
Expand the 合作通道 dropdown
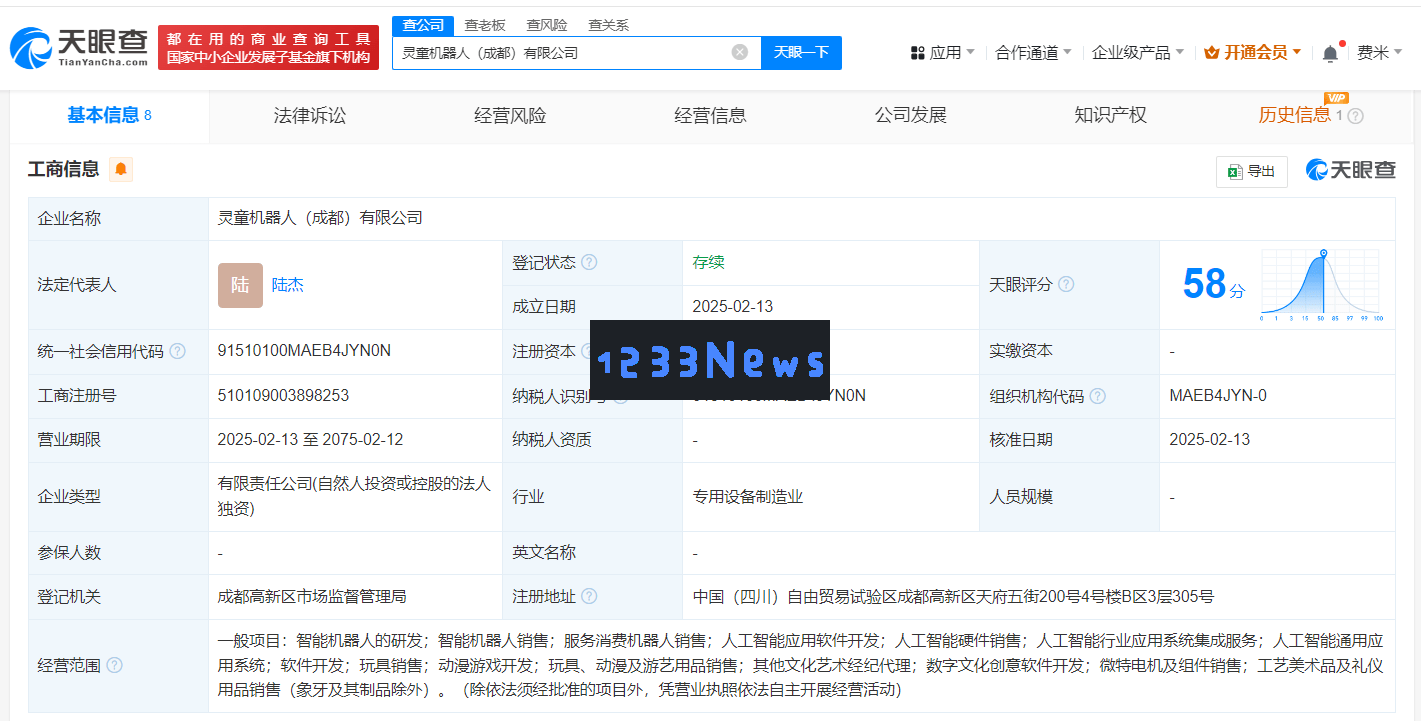click(x=1033, y=53)
